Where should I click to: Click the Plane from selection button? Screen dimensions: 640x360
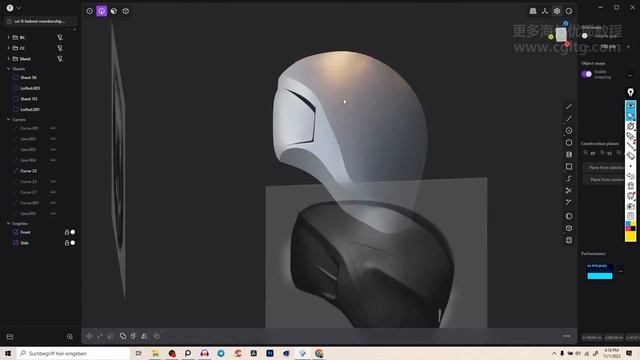coord(604,167)
